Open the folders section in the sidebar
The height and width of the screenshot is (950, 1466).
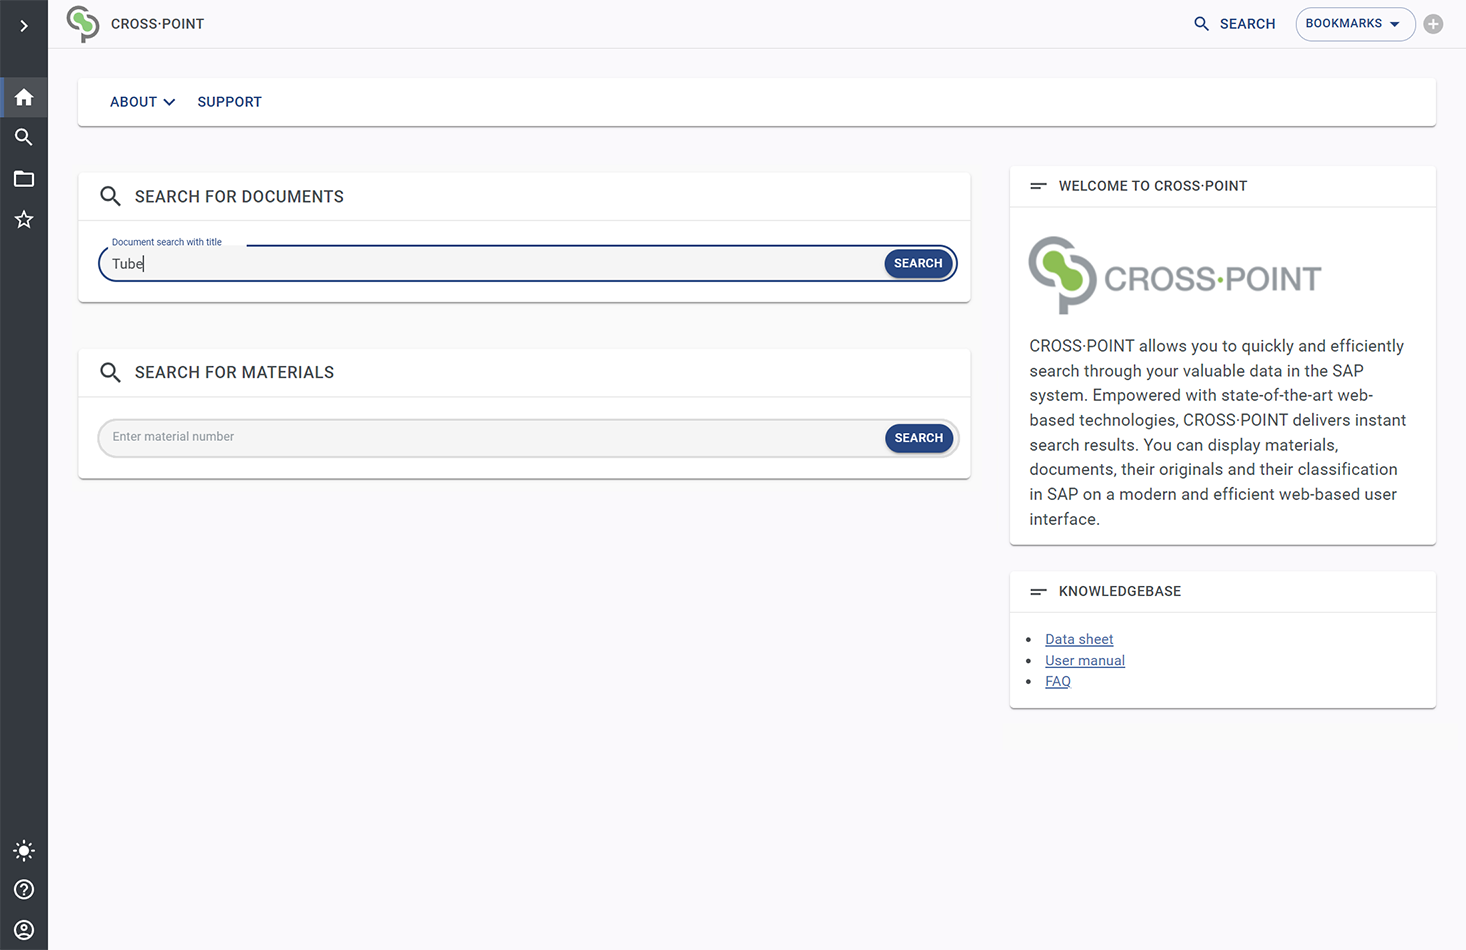click(x=23, y=178)
